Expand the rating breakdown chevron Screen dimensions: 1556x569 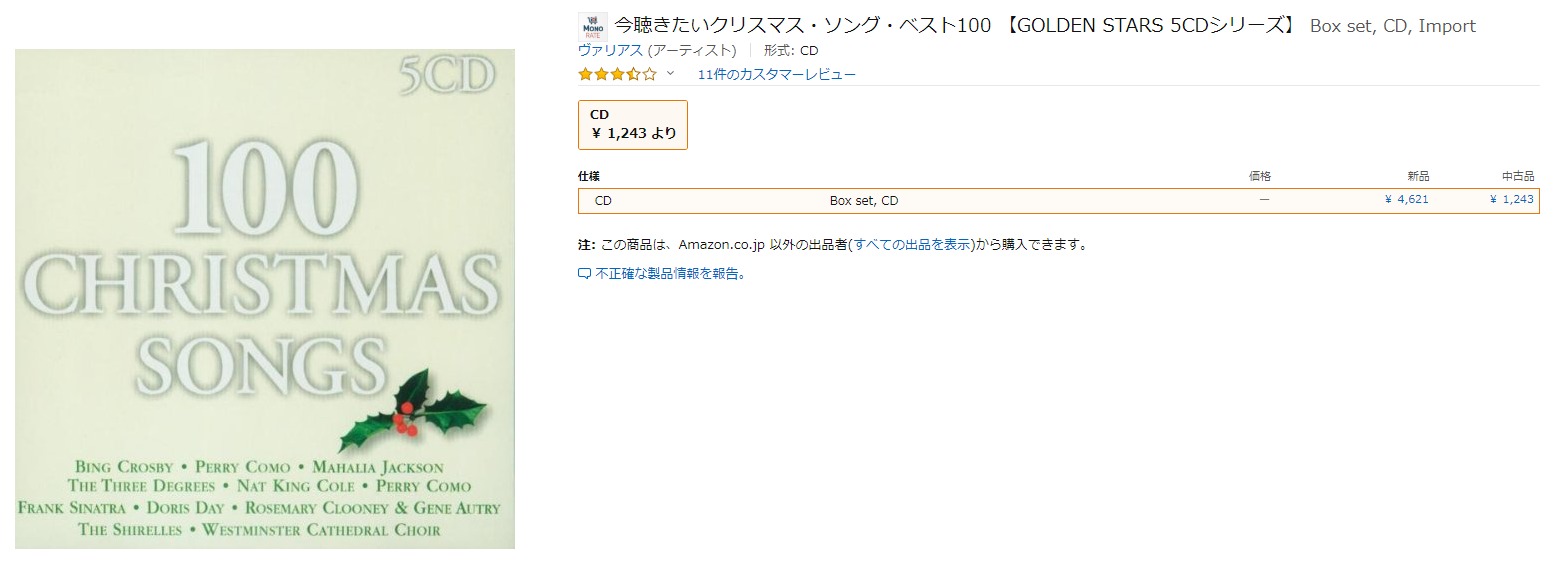670,74
